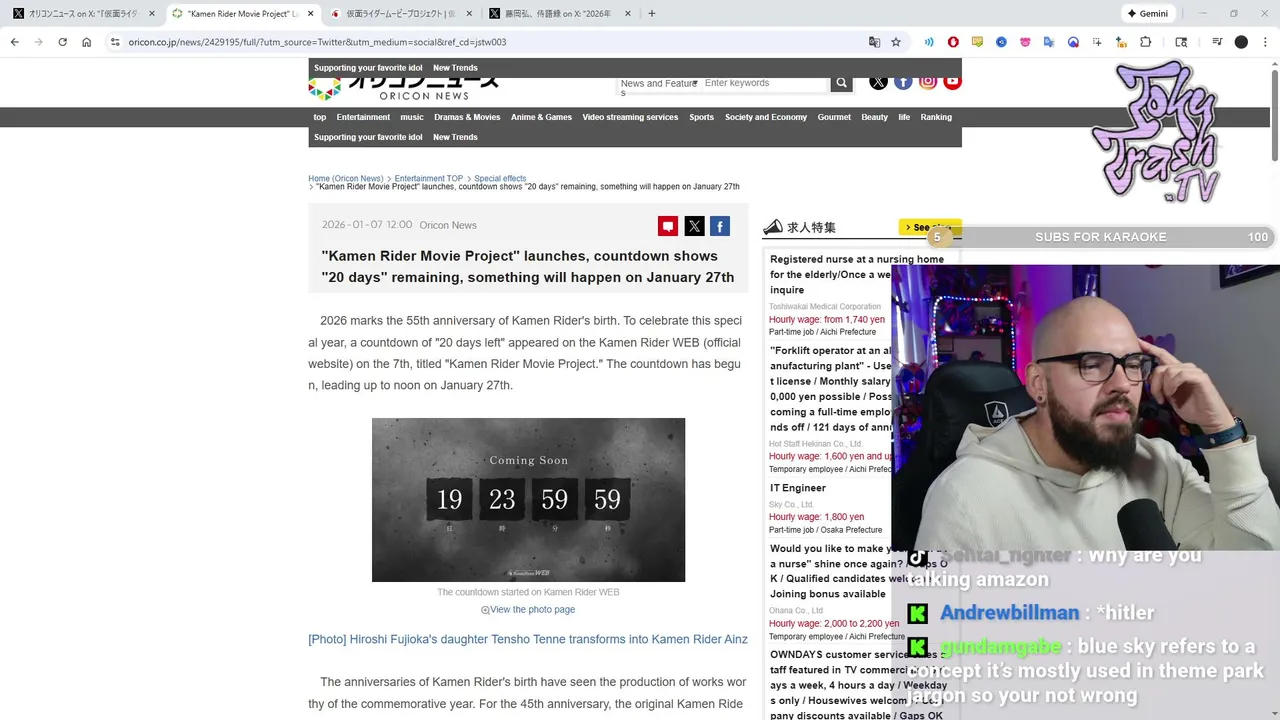The image size is (1280, 720).
Task: Open the Google Translate page icon
Action: click(875, 42)
